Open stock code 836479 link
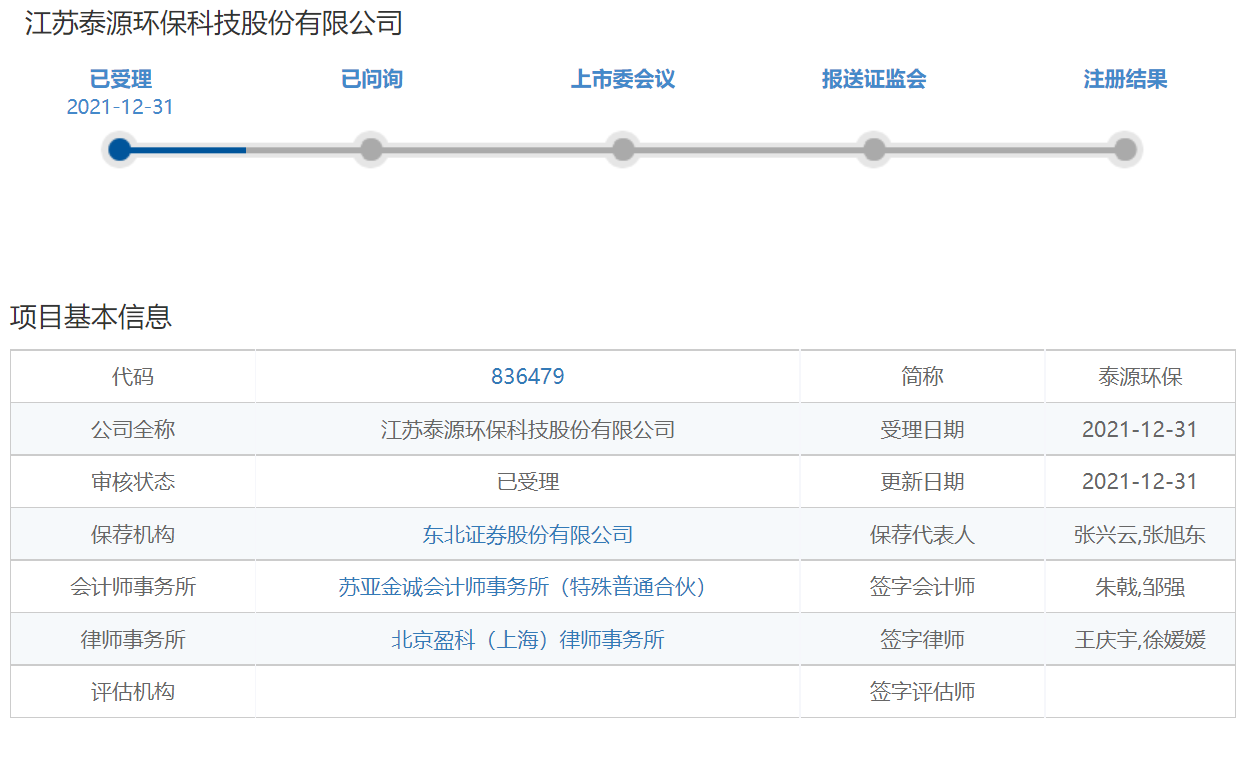Image resolution: width=1251 pixels, height=758 pixels. [x=527, y=377]
